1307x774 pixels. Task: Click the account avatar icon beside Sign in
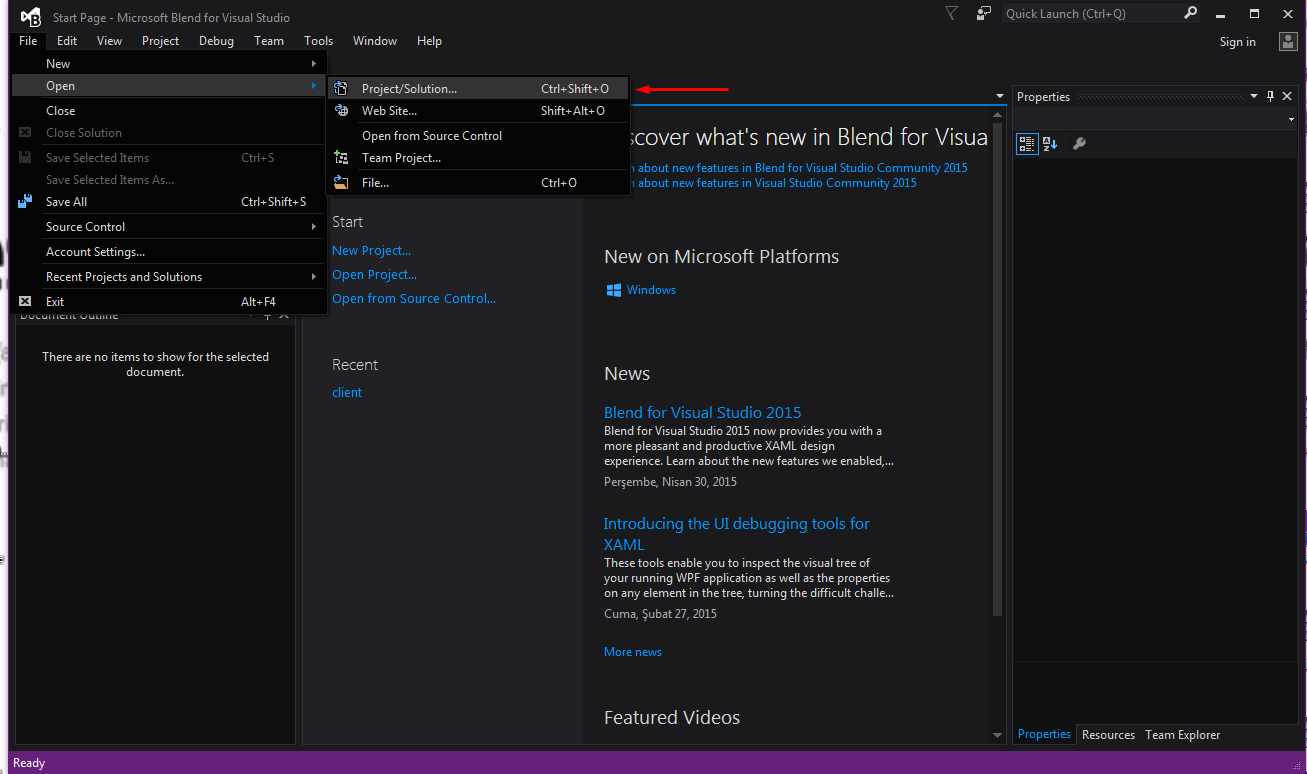tap(1288, 41)
